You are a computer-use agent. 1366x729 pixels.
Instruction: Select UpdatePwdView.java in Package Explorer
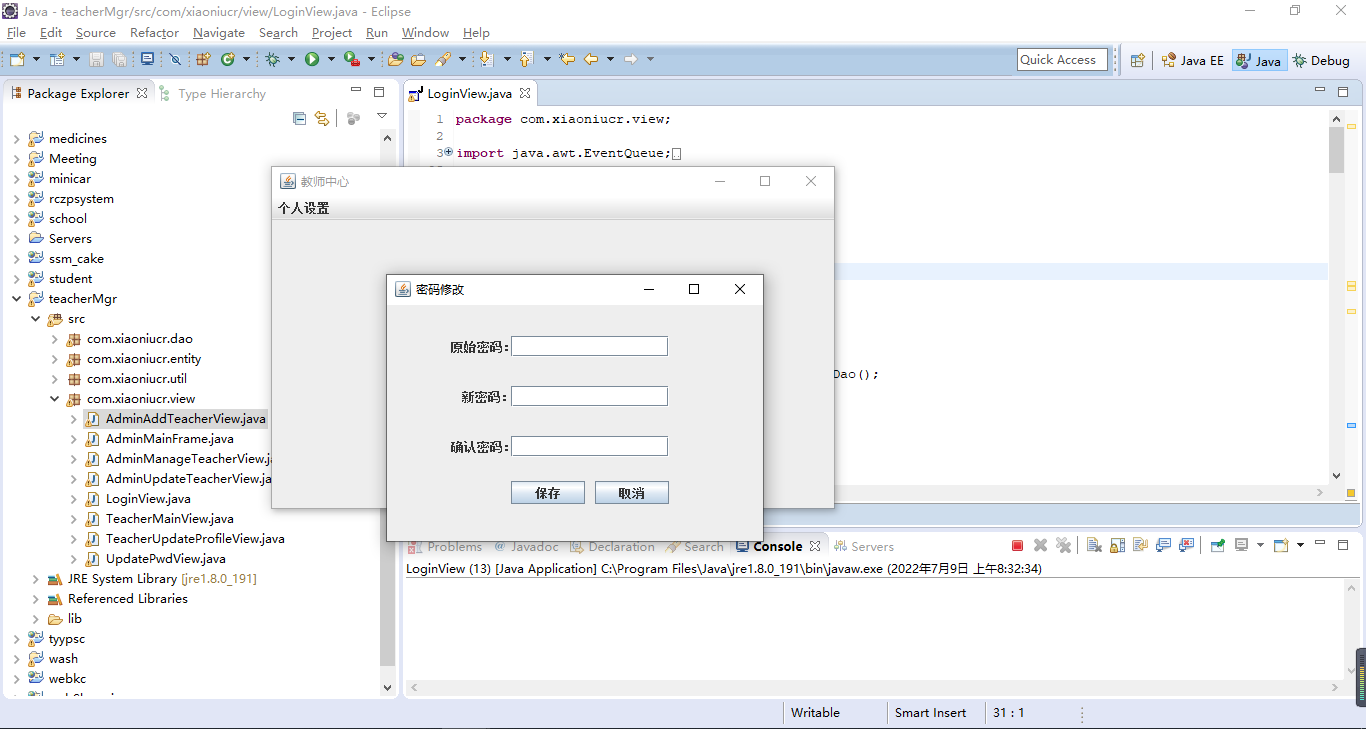coord(165,558)
